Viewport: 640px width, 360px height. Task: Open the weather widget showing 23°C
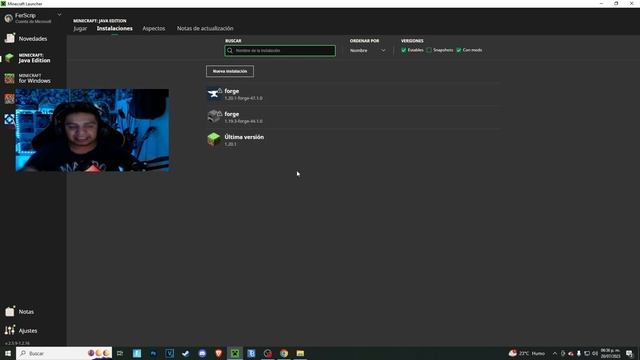527,353
